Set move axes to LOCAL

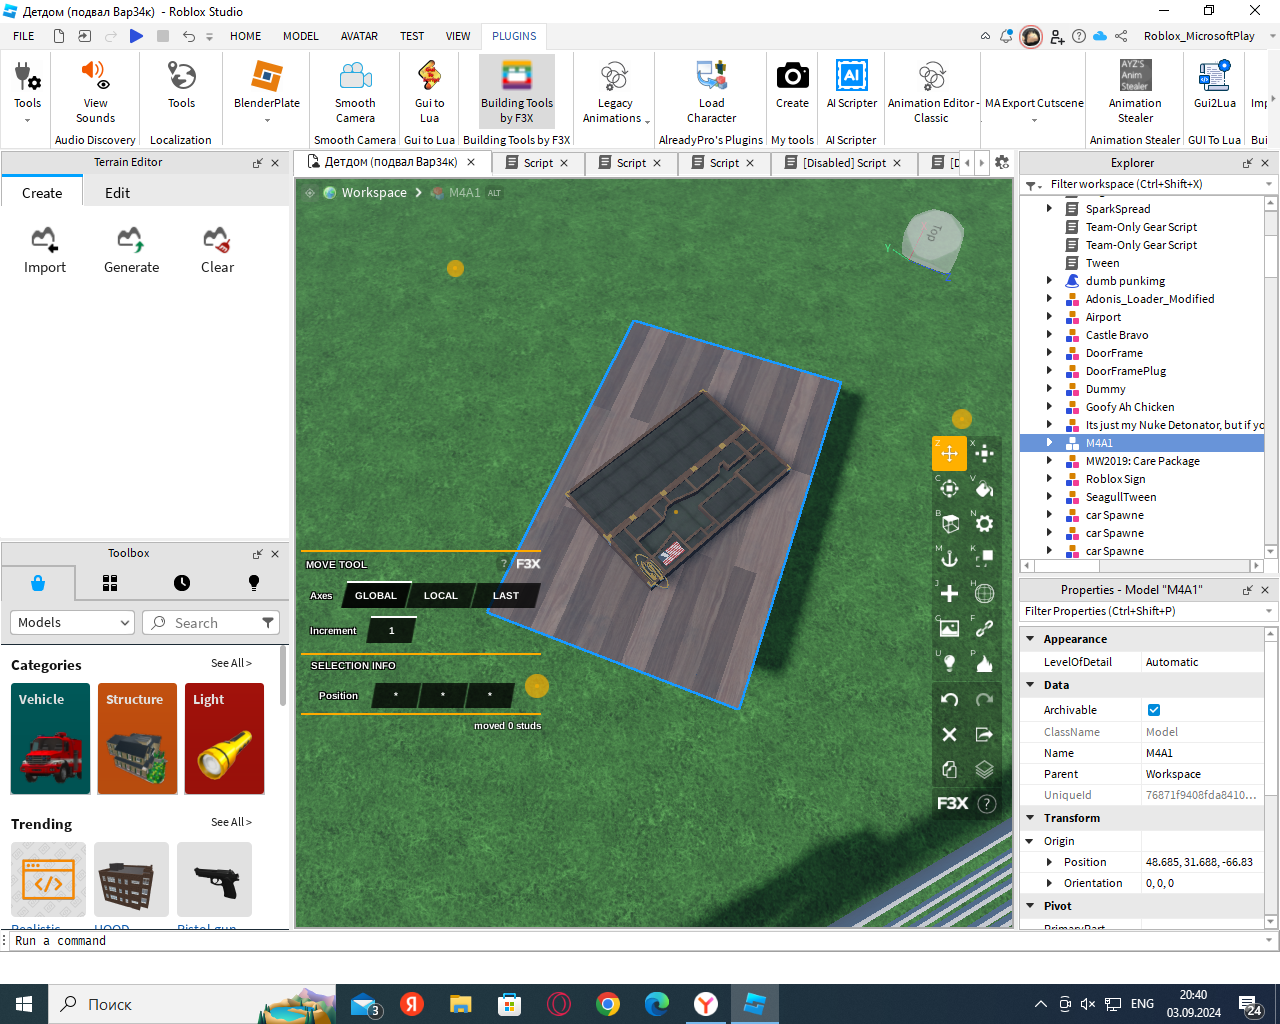[x=441, y=596]
